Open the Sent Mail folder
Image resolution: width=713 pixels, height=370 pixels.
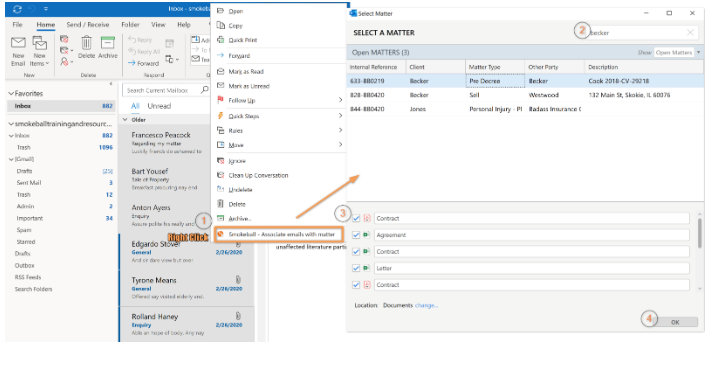click(x=29, y=183)
